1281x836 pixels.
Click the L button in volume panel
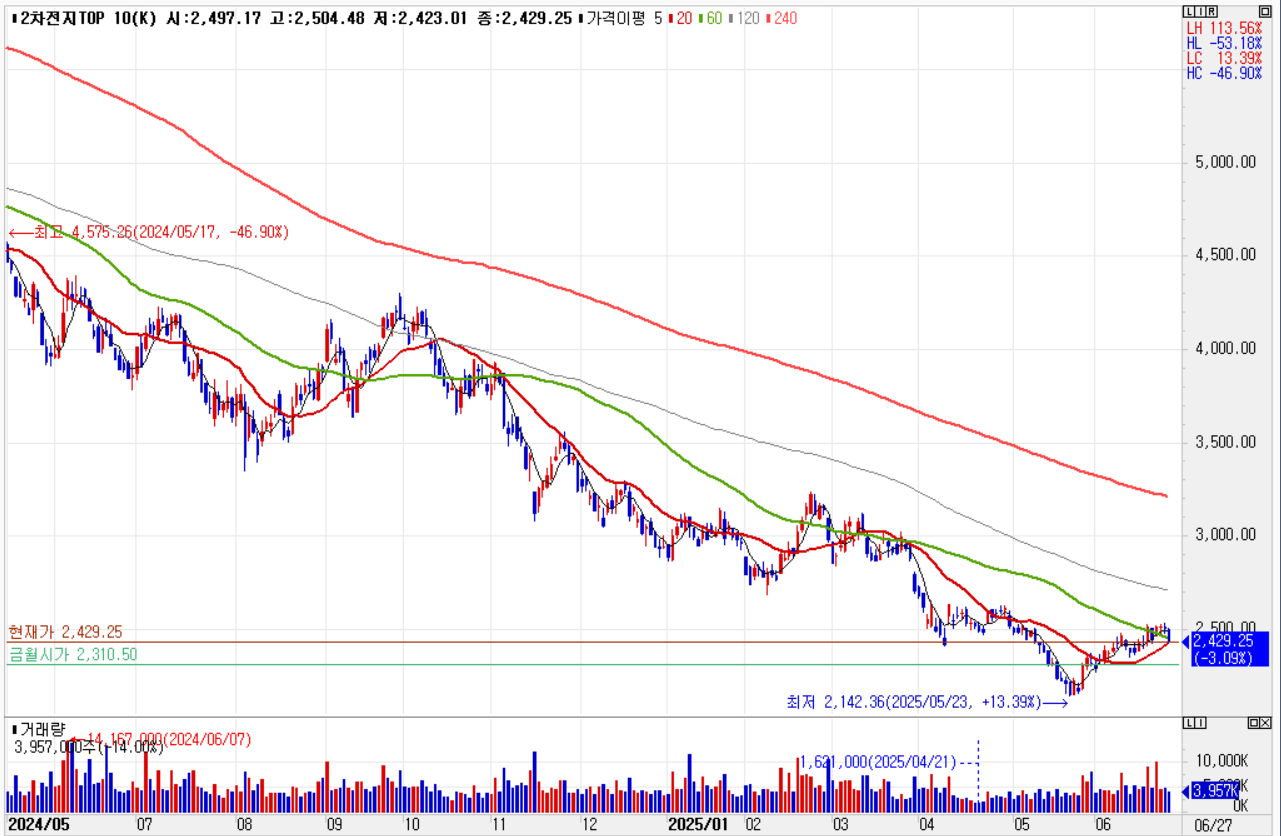pos(1187,723)
